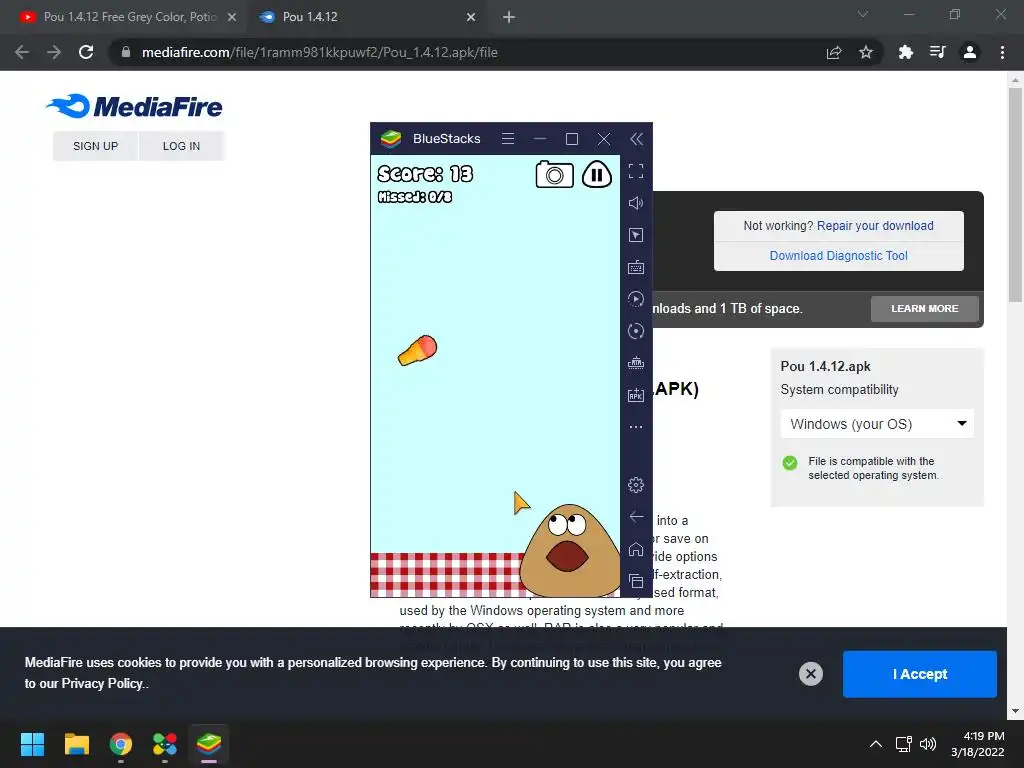
Task: Tap the Pou character in the game
Action: [x=569, y=549]
